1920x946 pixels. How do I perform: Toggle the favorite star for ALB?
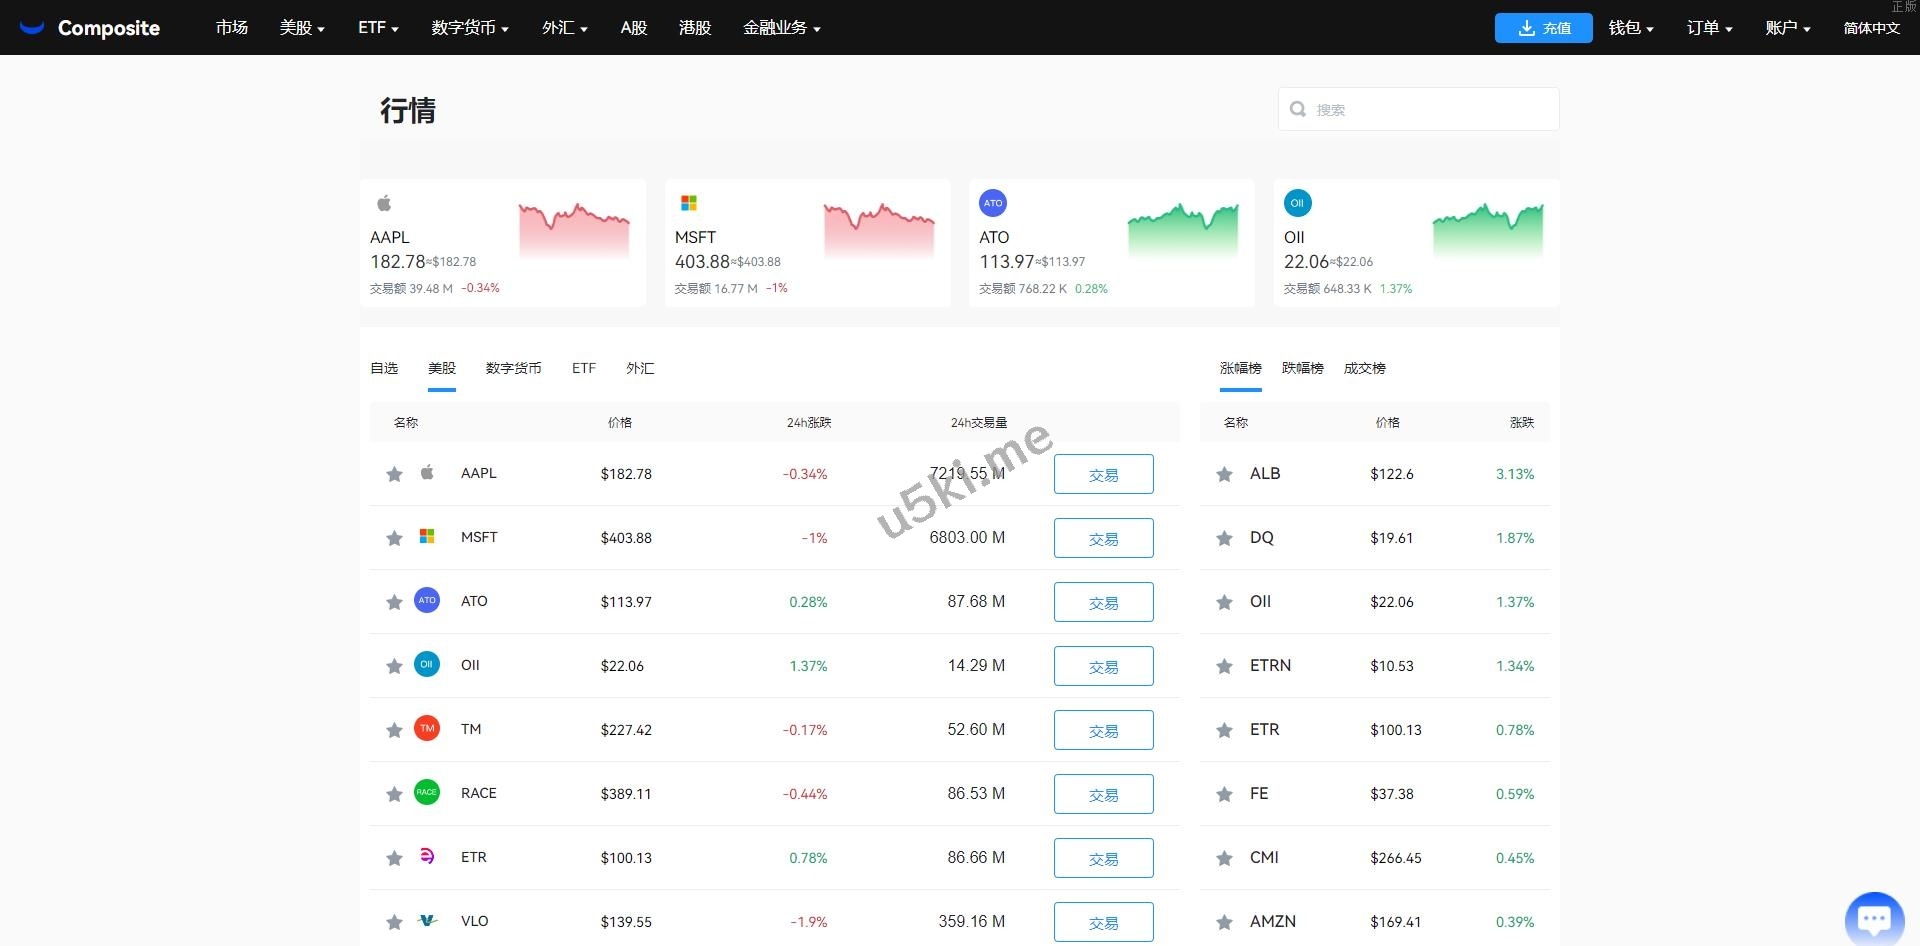point(1224,474)
